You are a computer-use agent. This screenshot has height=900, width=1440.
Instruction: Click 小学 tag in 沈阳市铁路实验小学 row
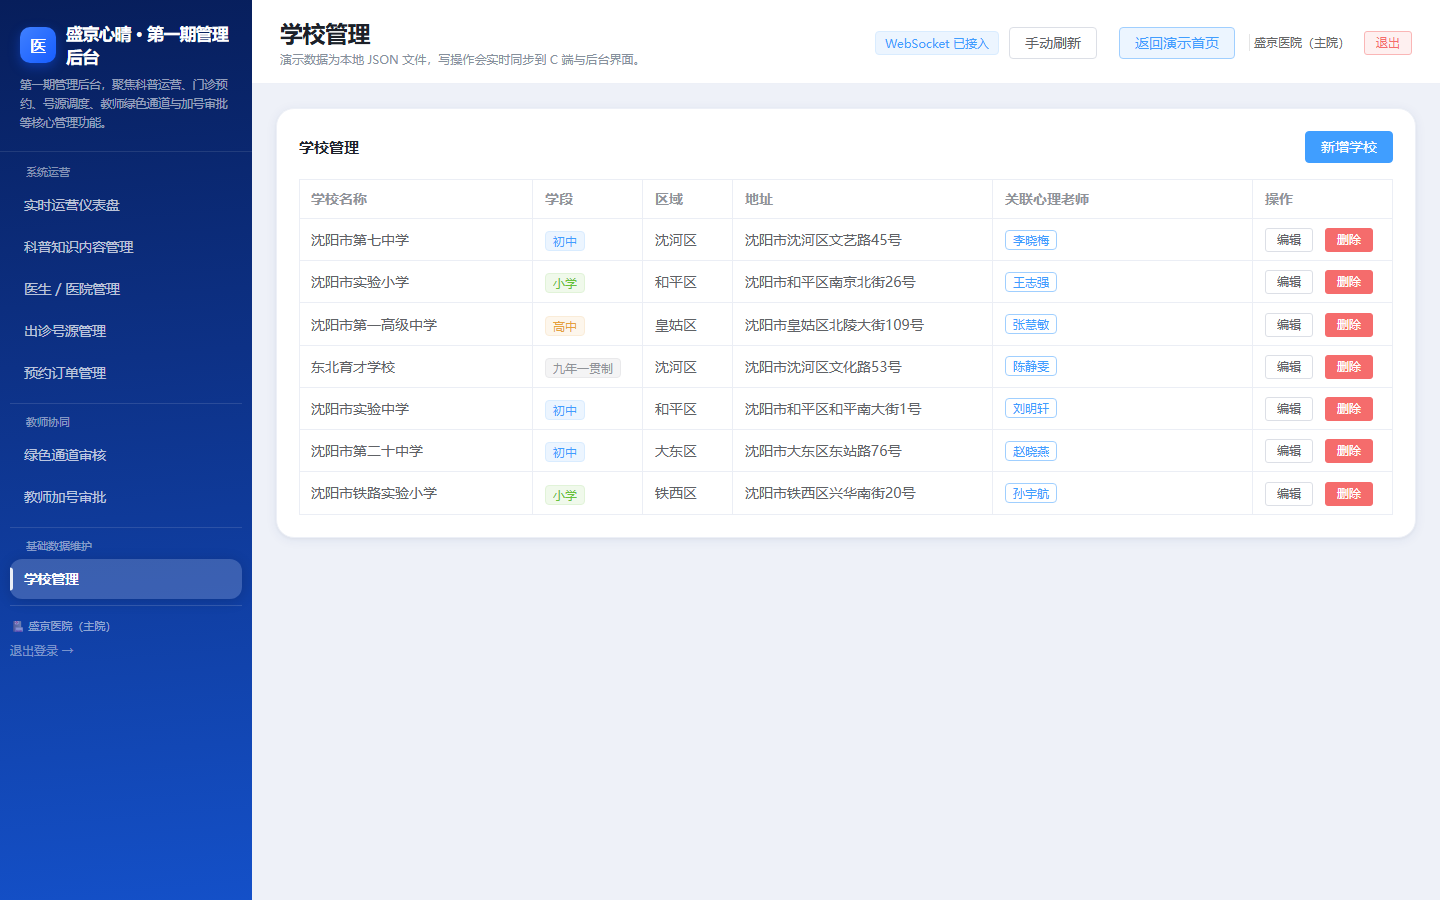tap(565, 495)
